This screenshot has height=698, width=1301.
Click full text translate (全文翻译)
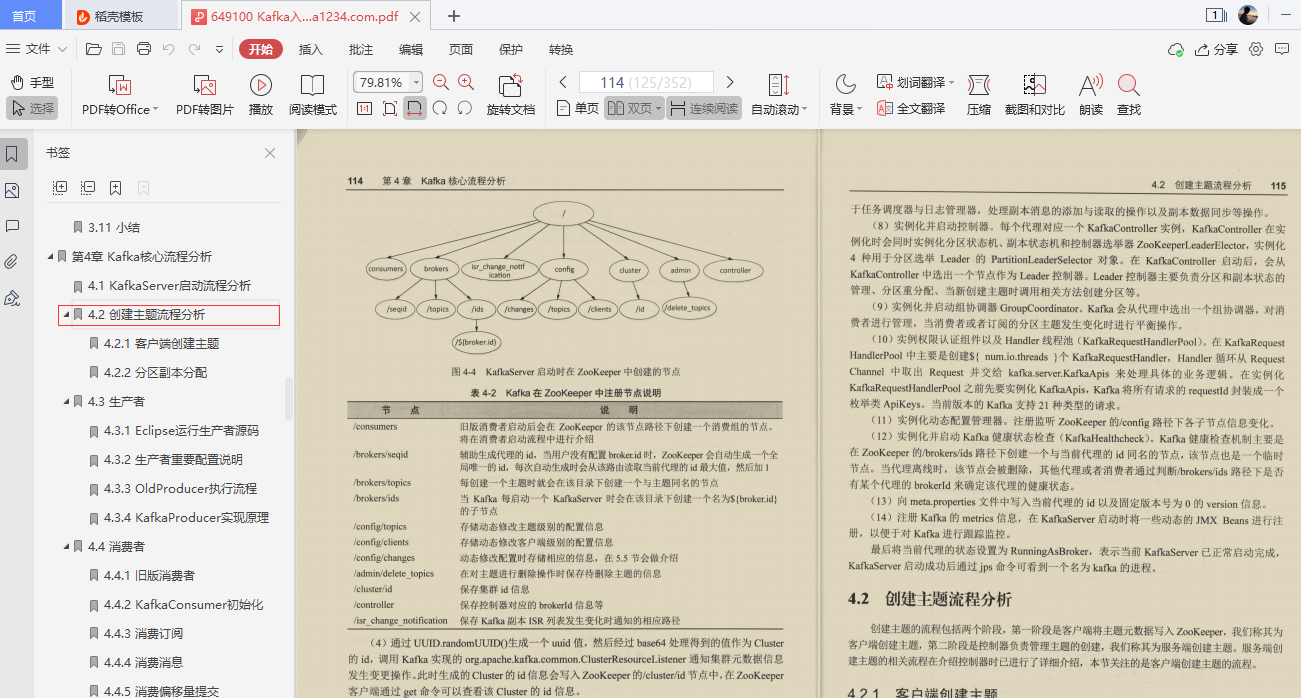click(x=911, y=108)
